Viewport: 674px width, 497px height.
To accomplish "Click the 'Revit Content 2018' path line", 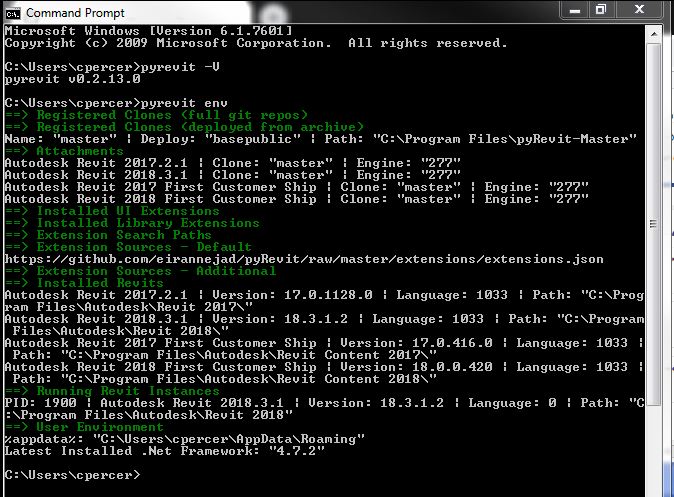I will (224, 380).
